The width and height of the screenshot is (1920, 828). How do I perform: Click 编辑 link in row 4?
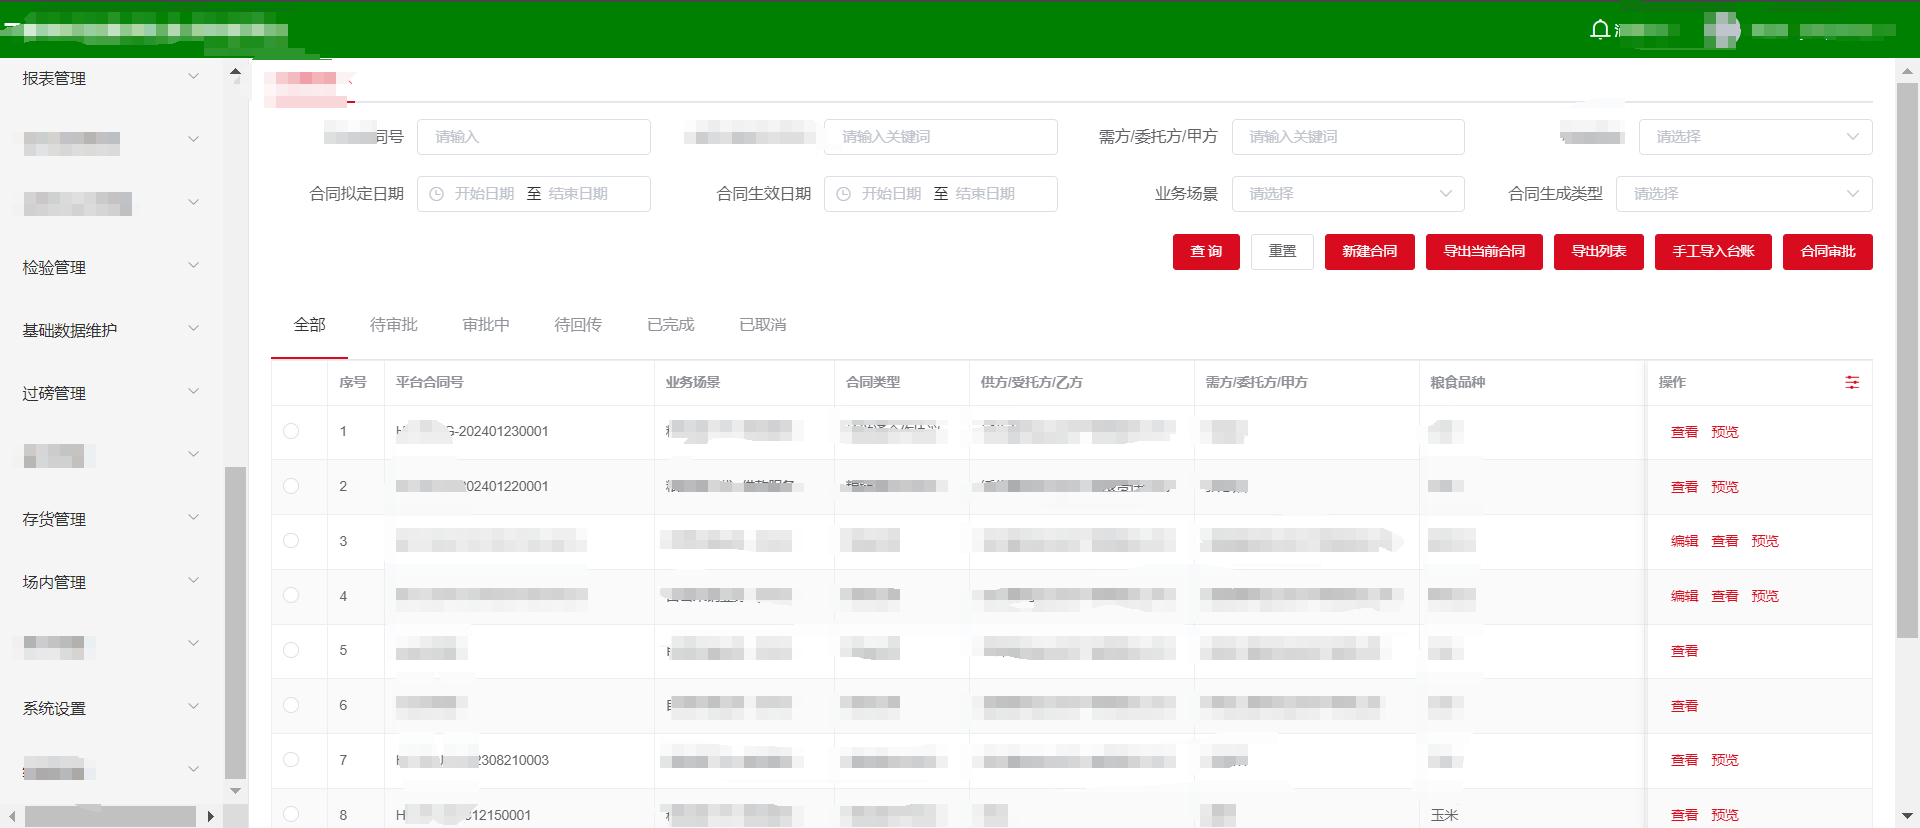coord(1685,596)
